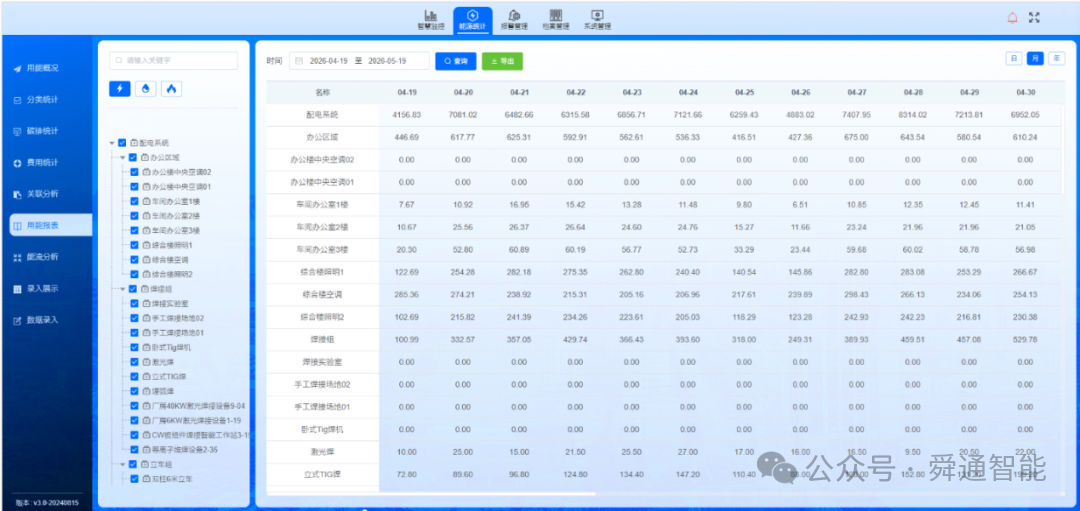
Task: Switch to the 智慧监控 top tab
Action: click(430, 20)
